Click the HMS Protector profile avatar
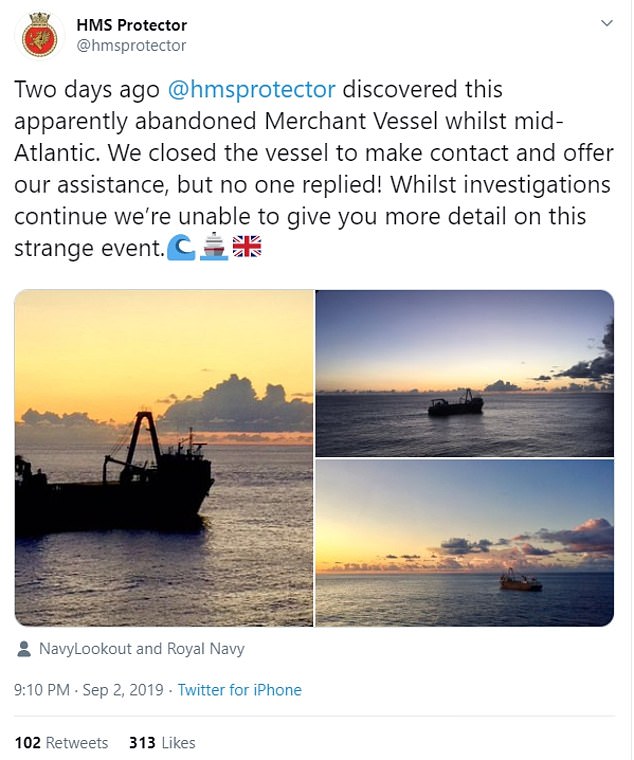634x760 pixels. click(x=39, y=37)
